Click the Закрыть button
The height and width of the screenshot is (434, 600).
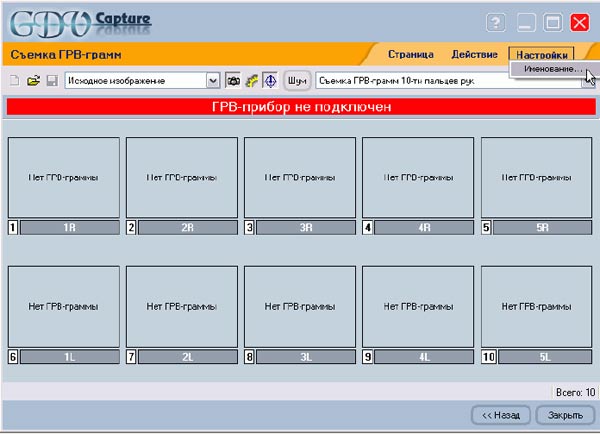(x=566, y=414)
